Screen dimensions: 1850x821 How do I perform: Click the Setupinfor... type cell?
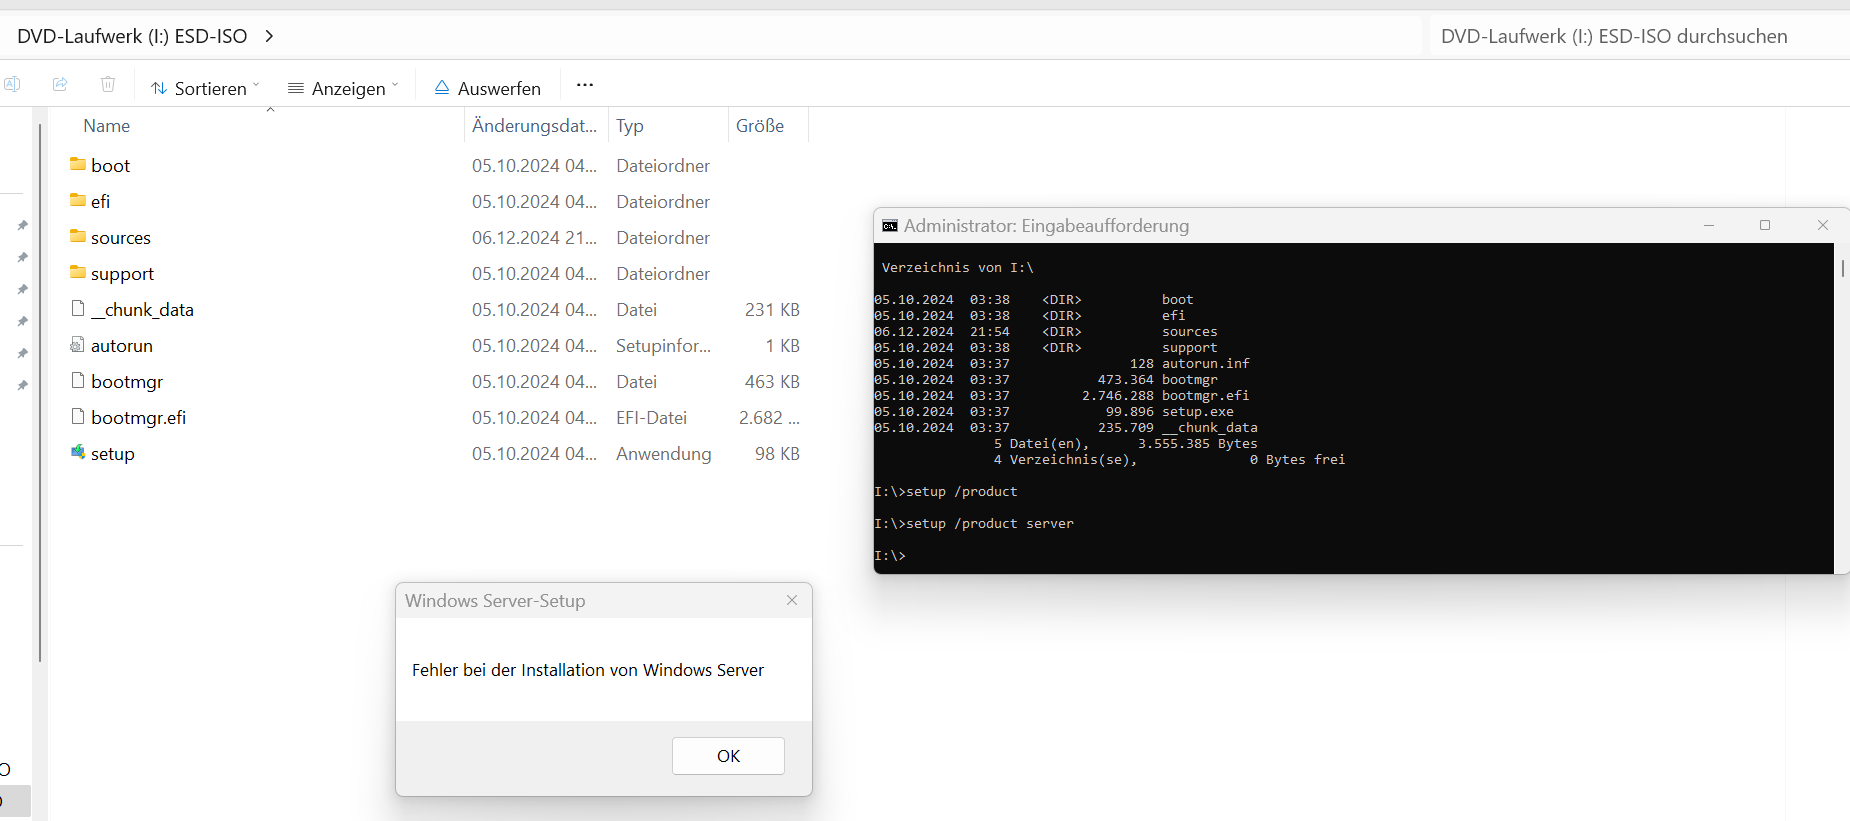click(x=664, y=346)
